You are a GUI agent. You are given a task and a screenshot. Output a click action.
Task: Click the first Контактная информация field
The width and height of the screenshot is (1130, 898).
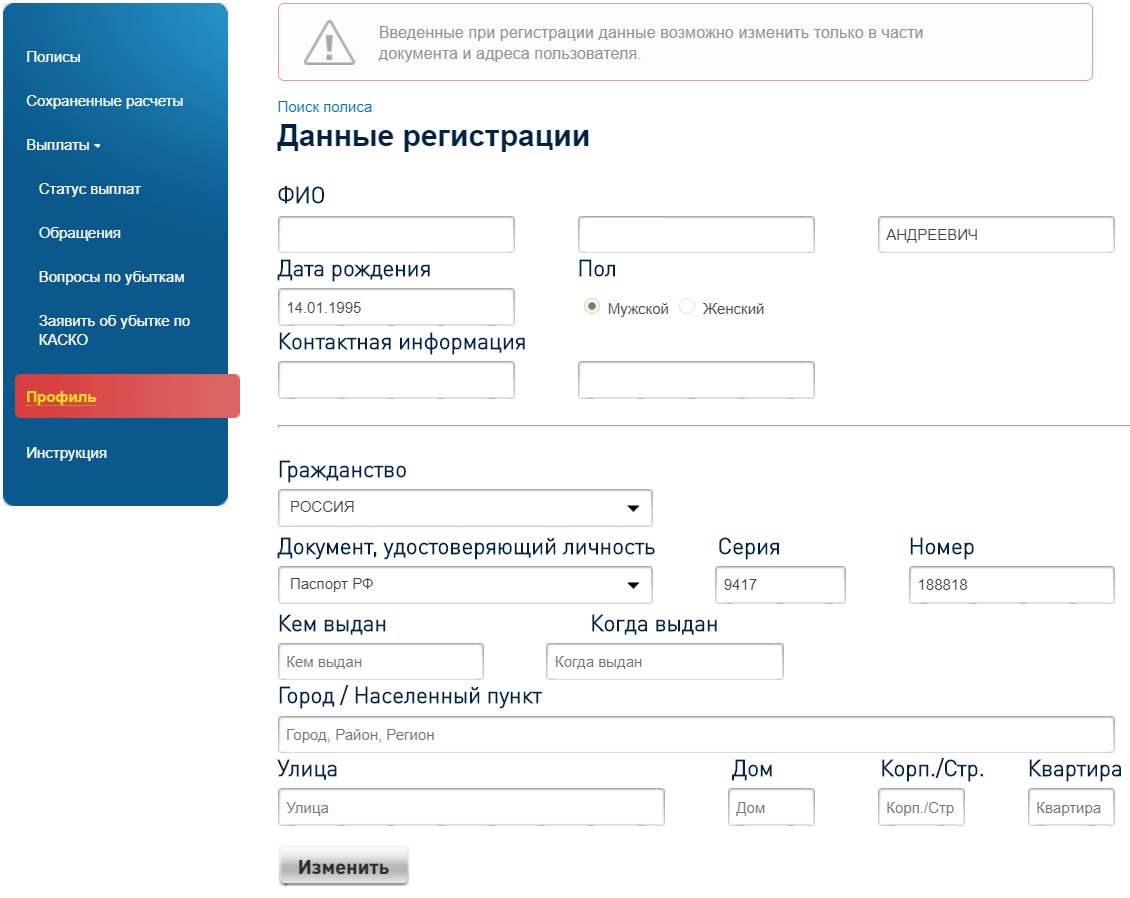[396, 380]
